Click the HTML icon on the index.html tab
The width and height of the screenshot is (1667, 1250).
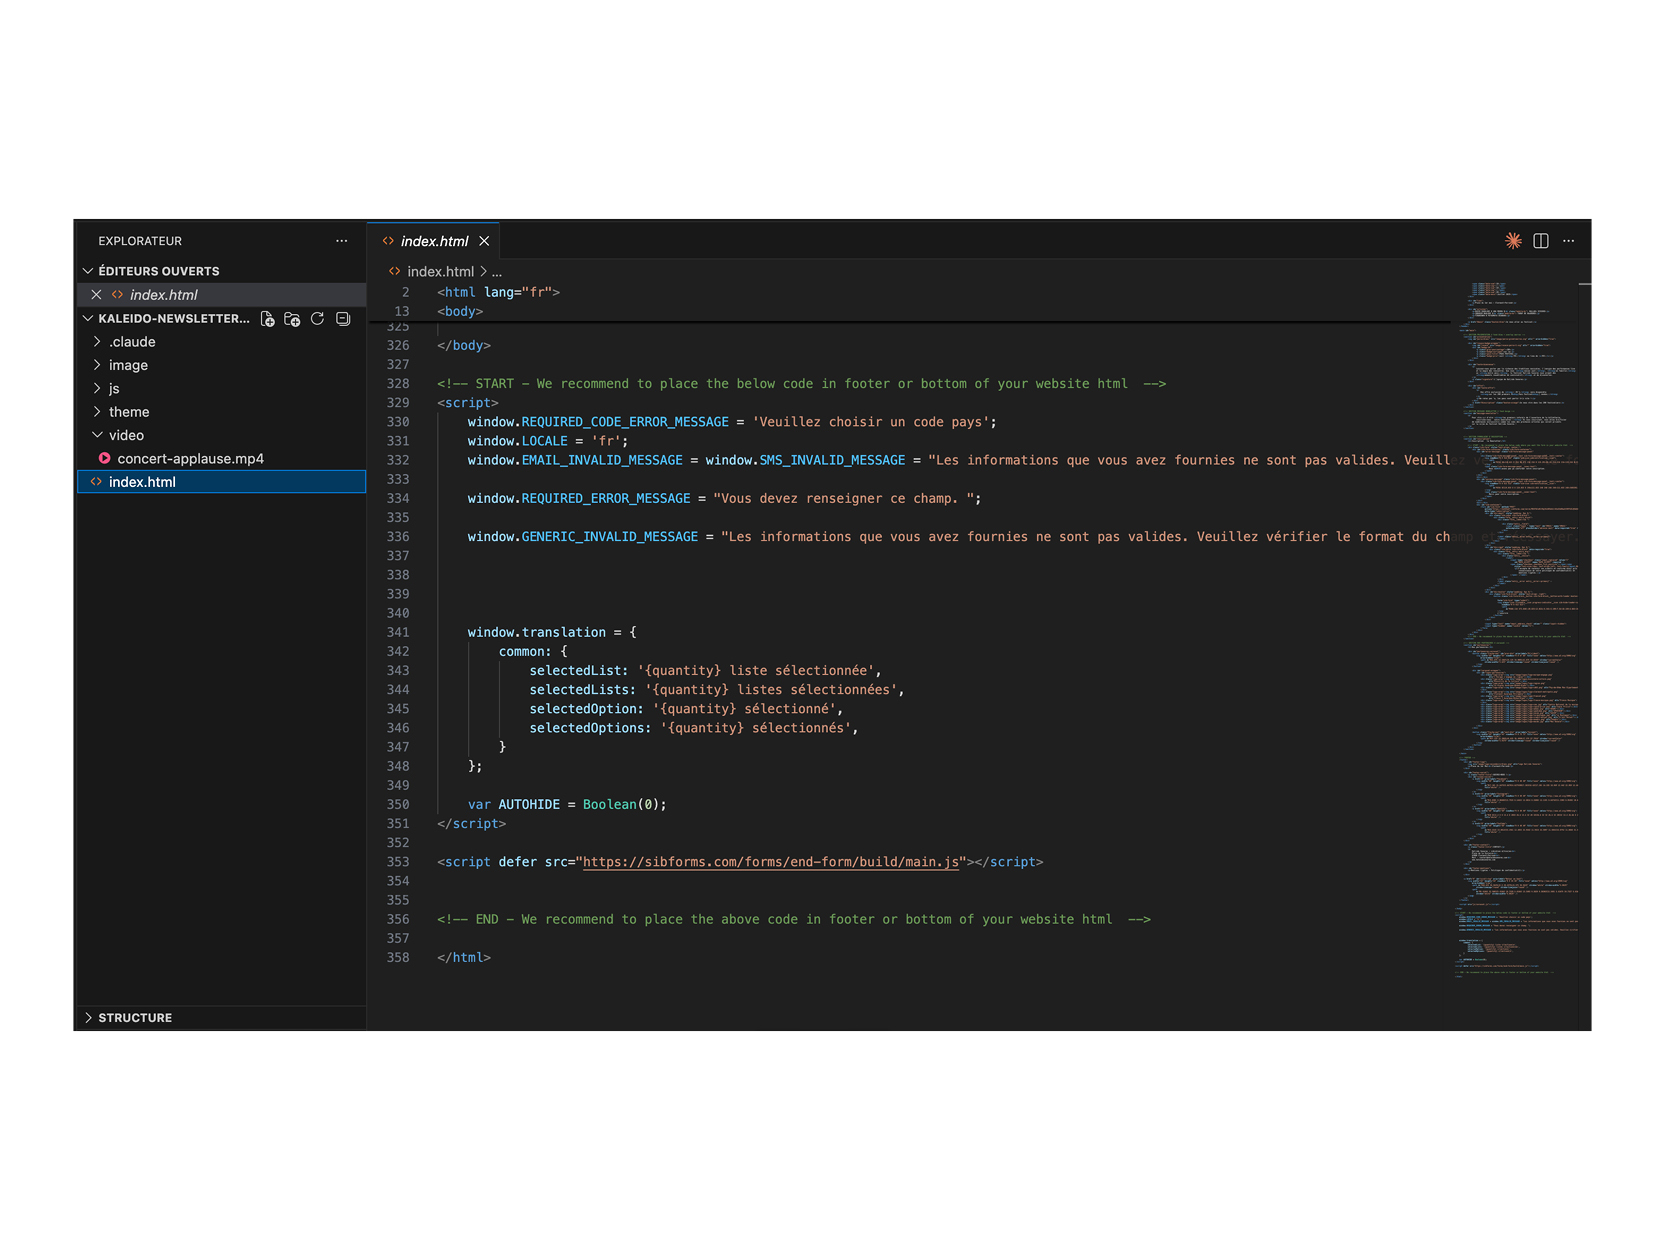click(x=388, y=241)
